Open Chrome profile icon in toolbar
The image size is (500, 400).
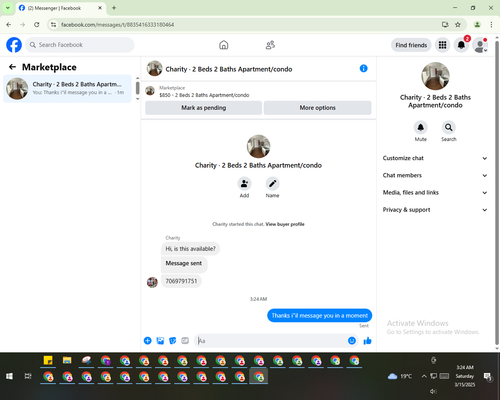(477, 25)
